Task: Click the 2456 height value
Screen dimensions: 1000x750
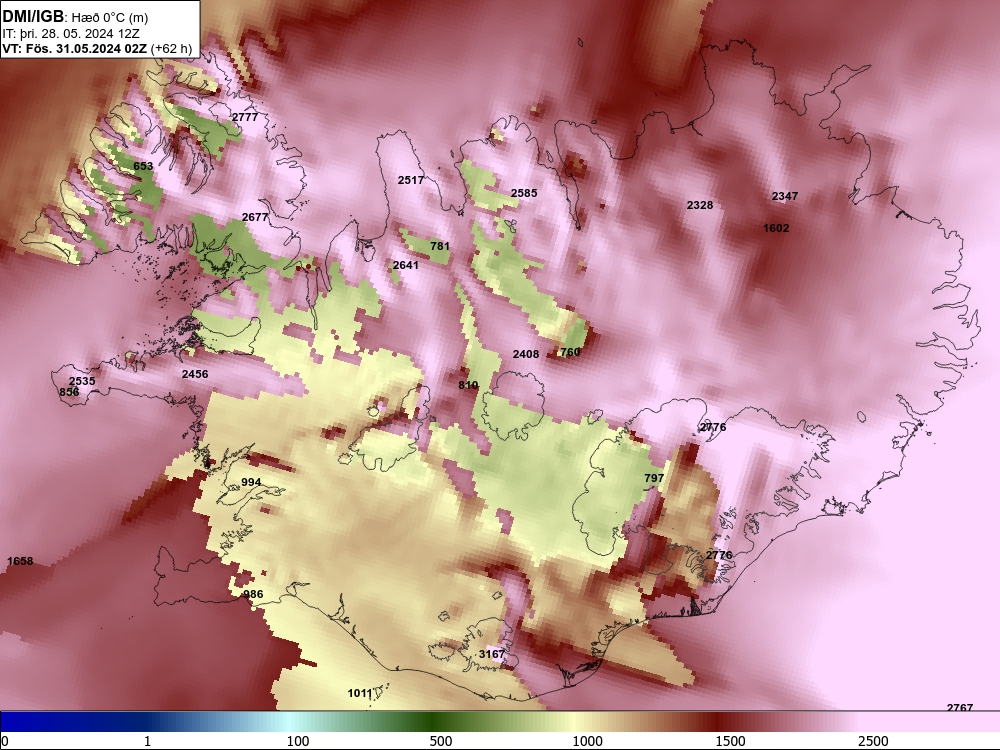Action: (x=195, y=374)
